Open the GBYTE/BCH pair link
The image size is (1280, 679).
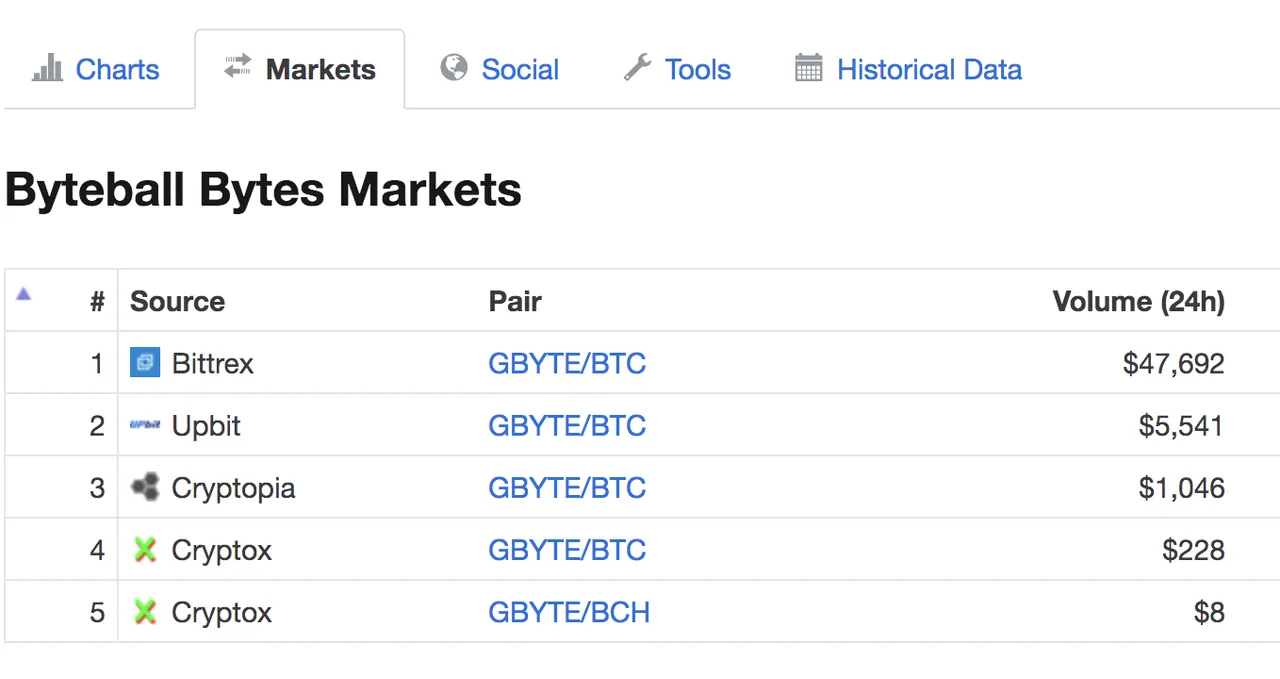569,612
